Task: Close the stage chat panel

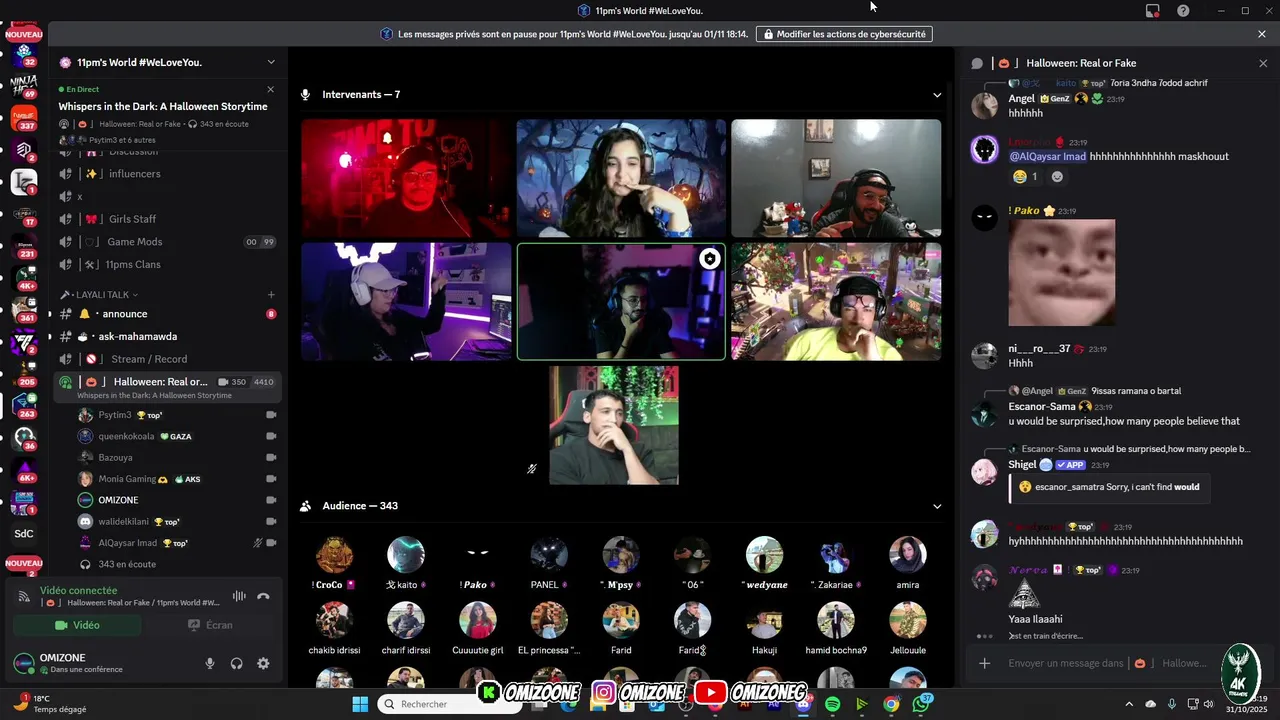Action: click(x=1263, y=63)
